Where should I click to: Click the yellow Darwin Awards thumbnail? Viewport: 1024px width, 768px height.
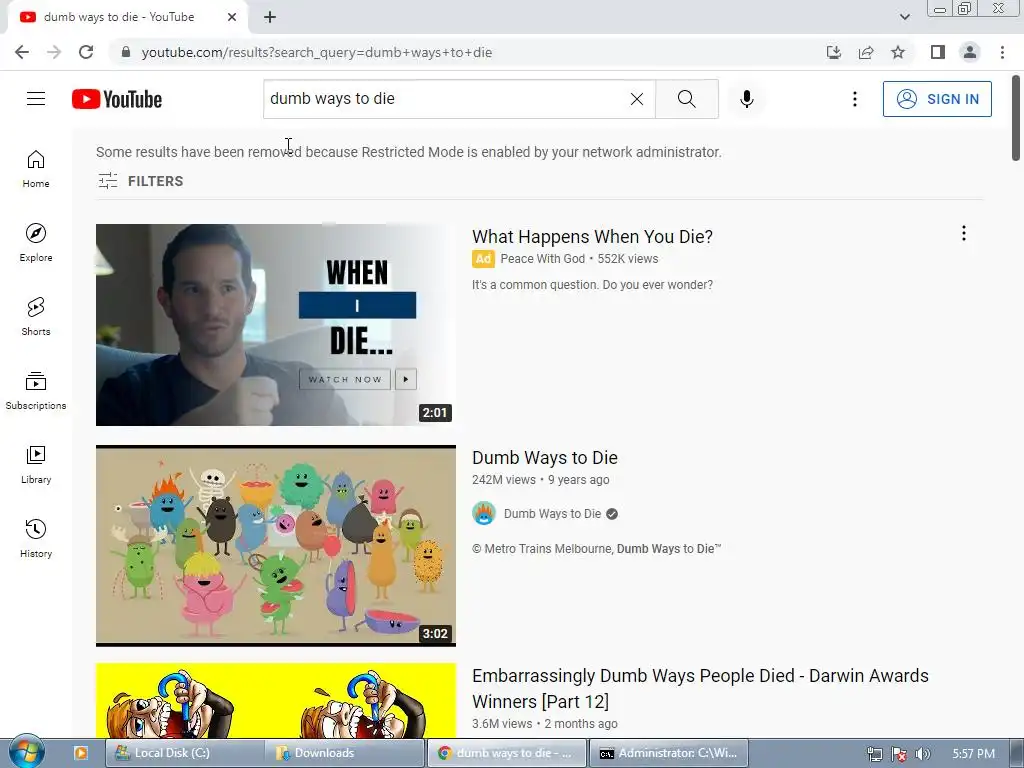[276, 701]
